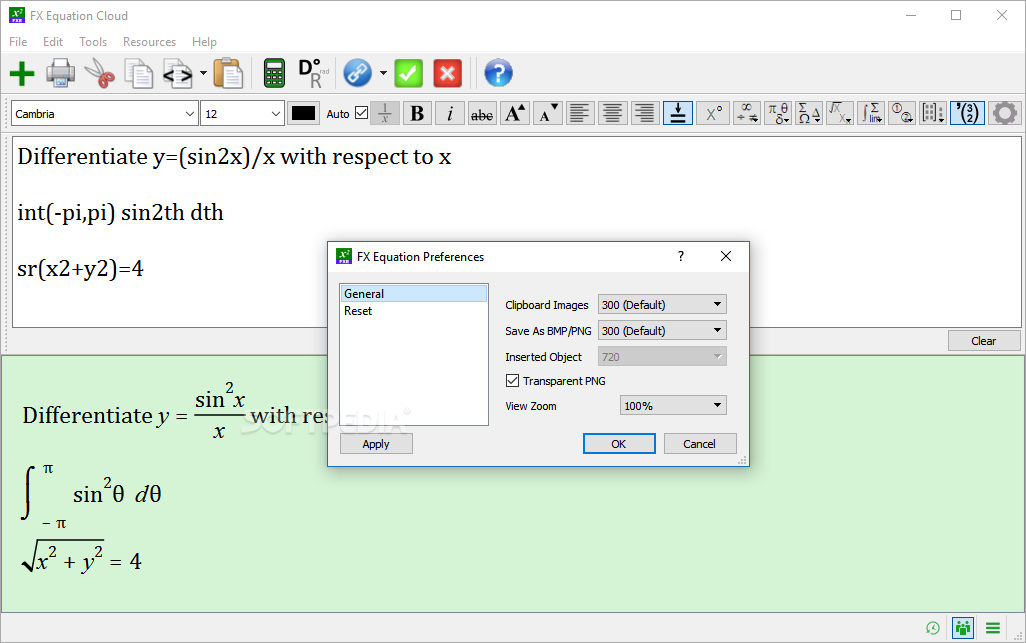Select General in preferences list
This screenshot has width=1026, height=643.
click(414, 294)
